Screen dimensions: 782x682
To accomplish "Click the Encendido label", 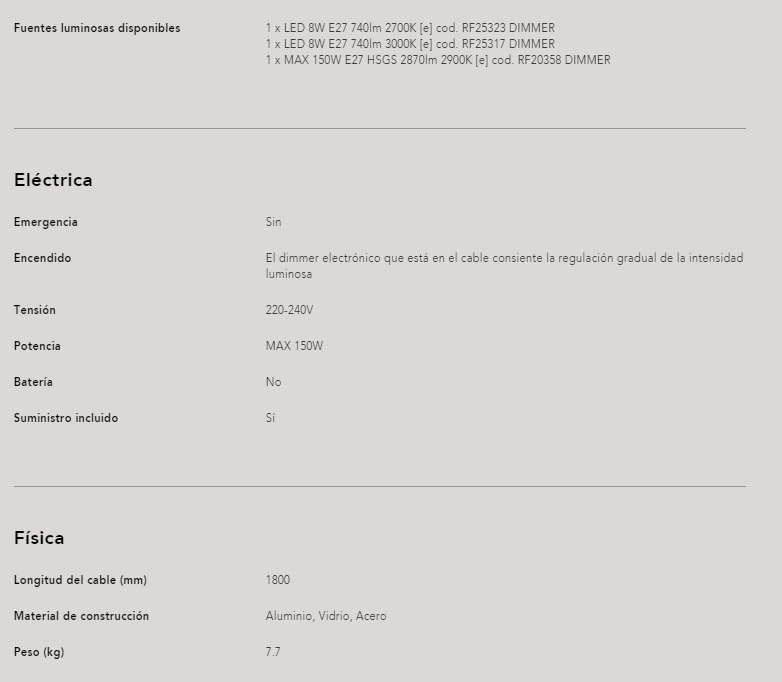I will pos(42,258).
